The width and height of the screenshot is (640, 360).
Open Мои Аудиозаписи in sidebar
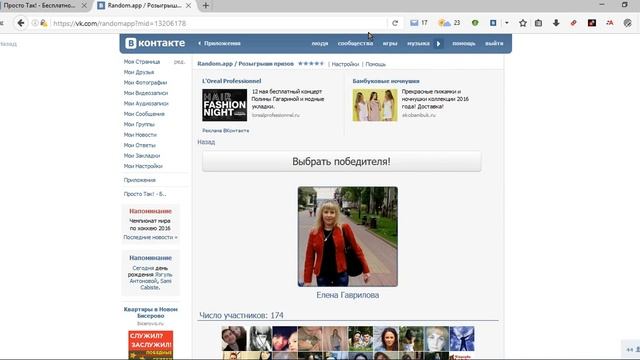[146, 103]
